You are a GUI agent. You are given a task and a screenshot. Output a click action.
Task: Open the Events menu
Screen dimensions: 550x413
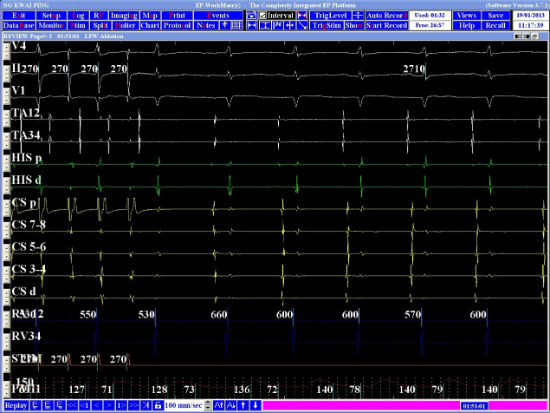coord(218,15)
